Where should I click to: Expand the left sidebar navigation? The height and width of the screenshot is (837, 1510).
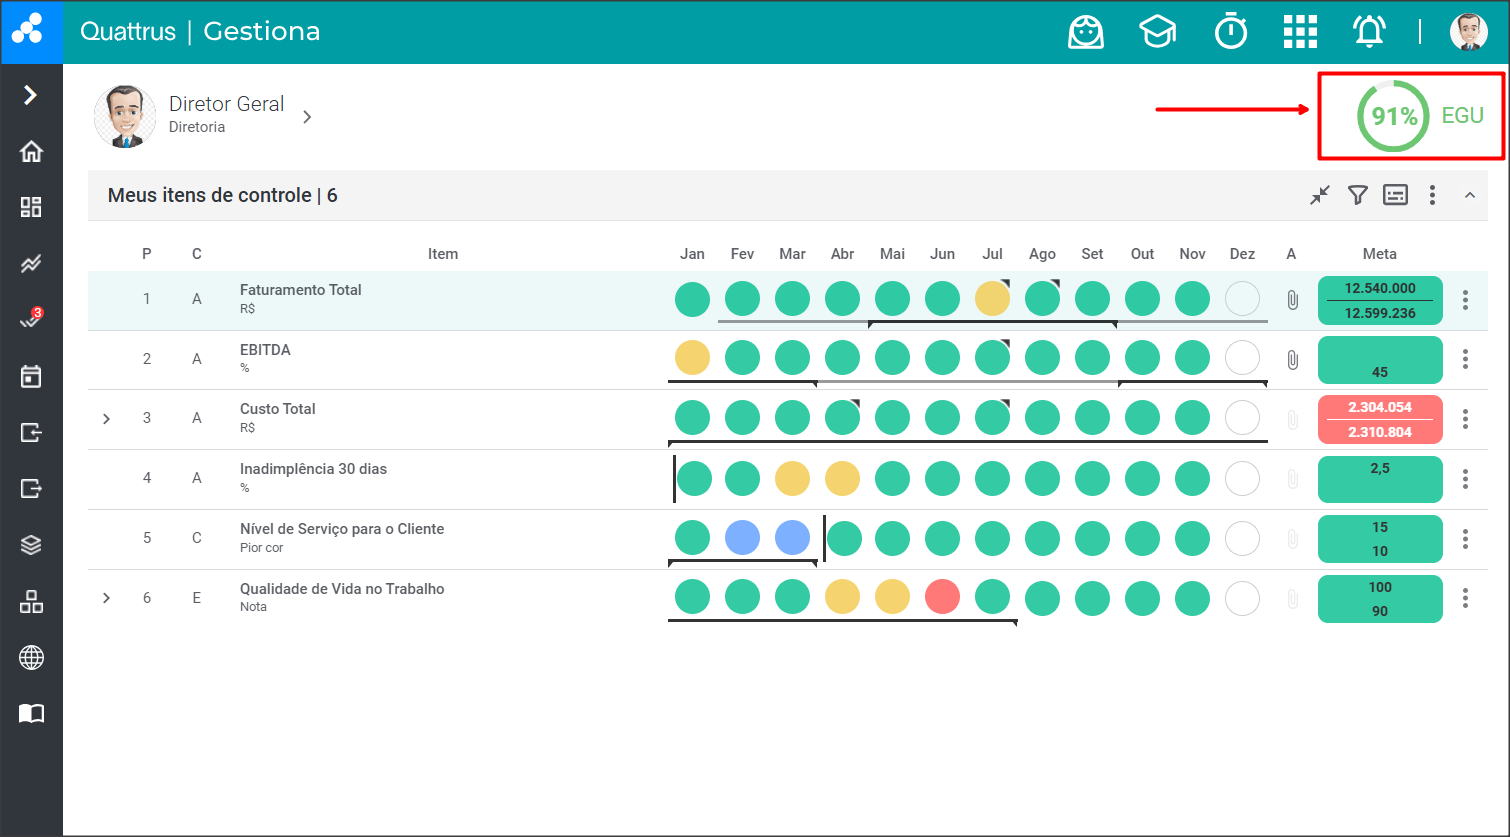[31, 95]
